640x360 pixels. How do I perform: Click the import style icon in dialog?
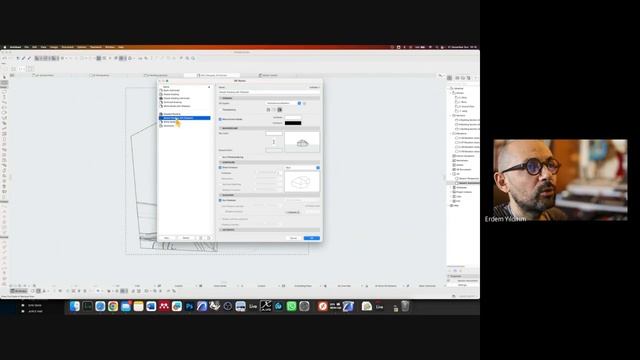[x=200, y=238]
